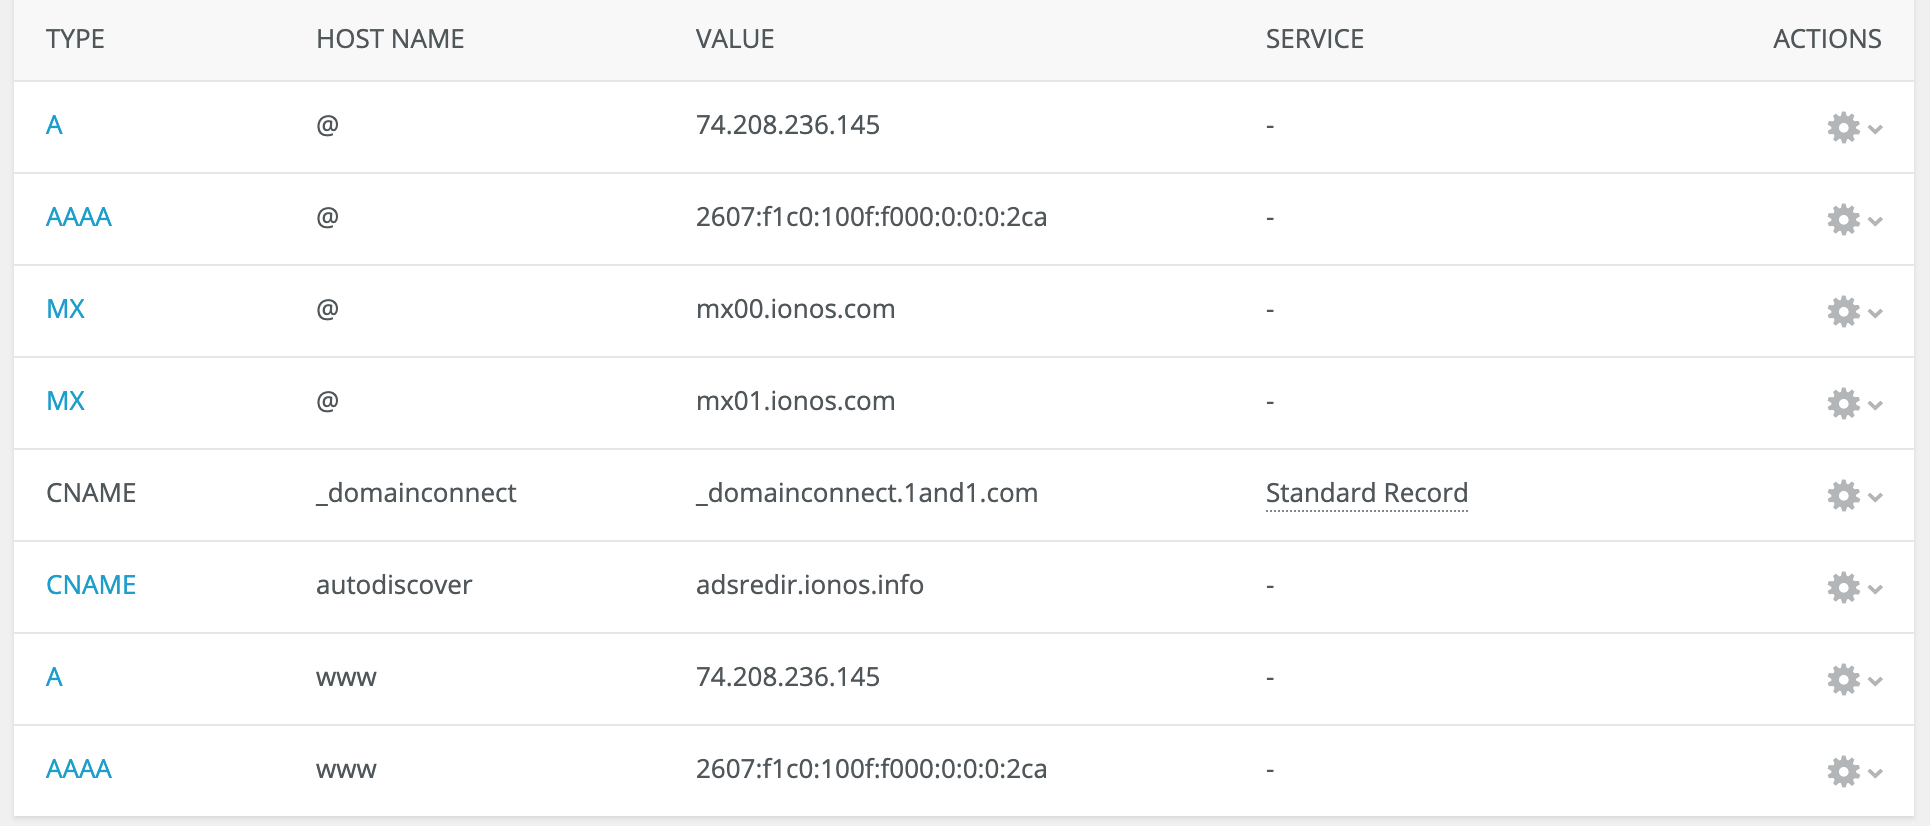The height and width of the screenshot is (826, 1930).
Task: Expand the actions arrow on the www AAAA row
Action: pos(1873,774)
